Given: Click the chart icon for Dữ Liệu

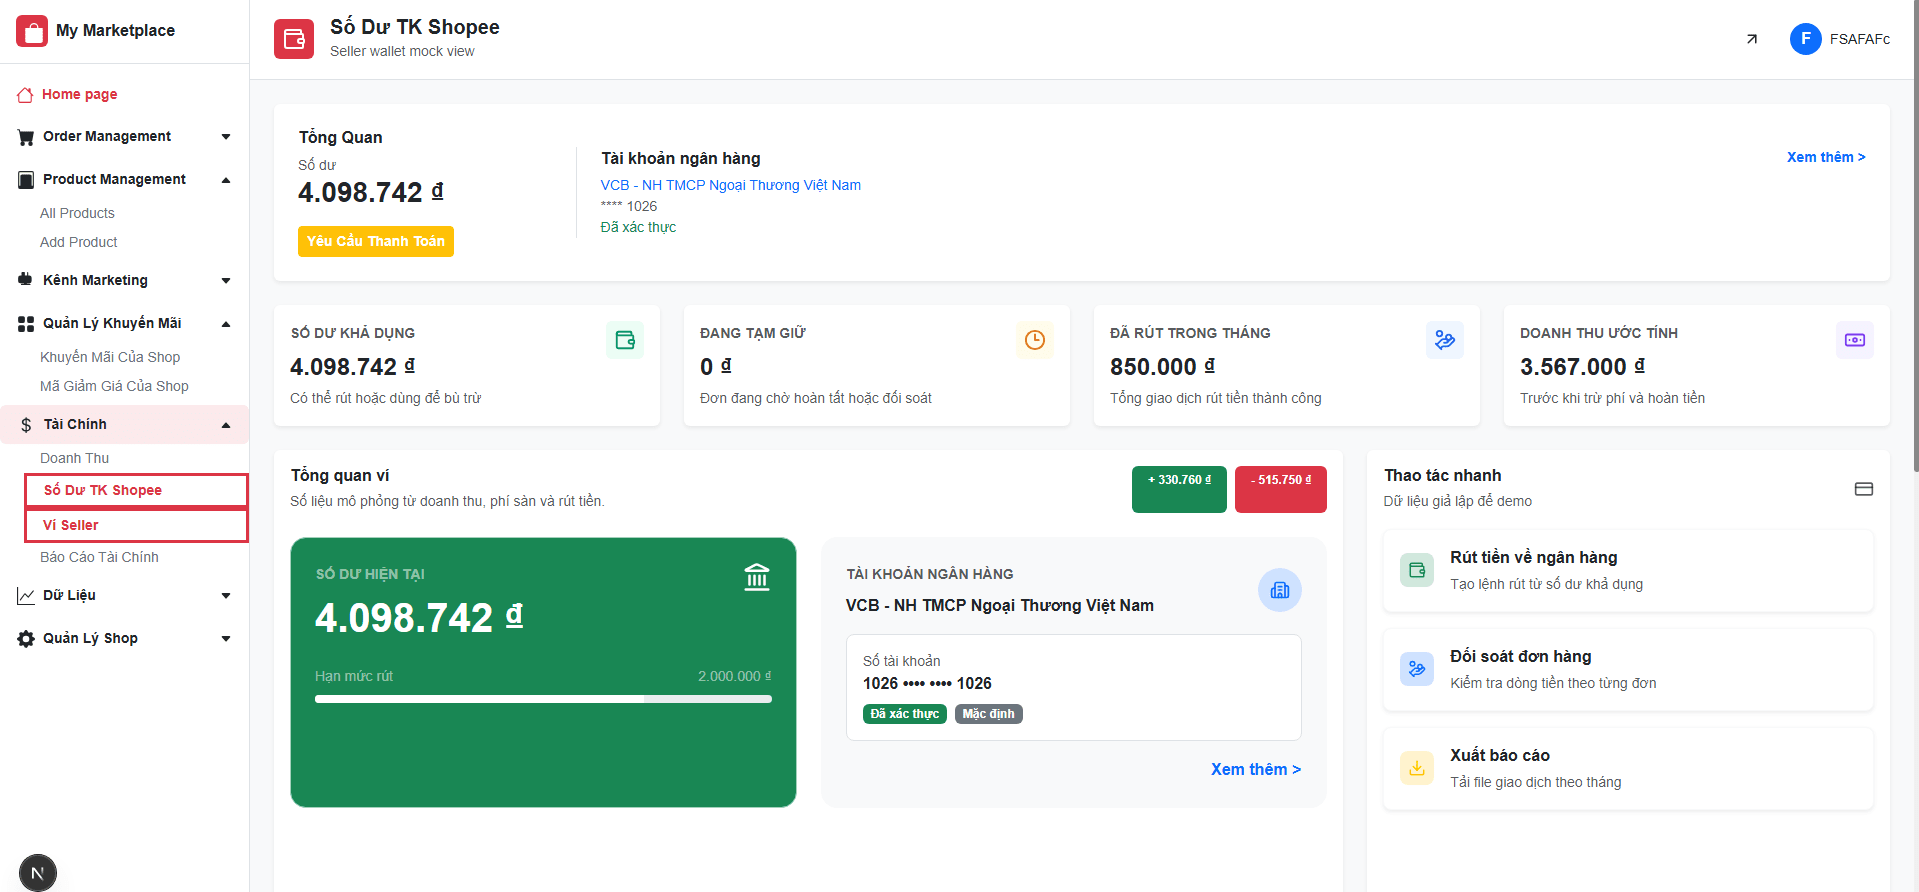Looking at the screenshot, I should click(x=26, y=596).
